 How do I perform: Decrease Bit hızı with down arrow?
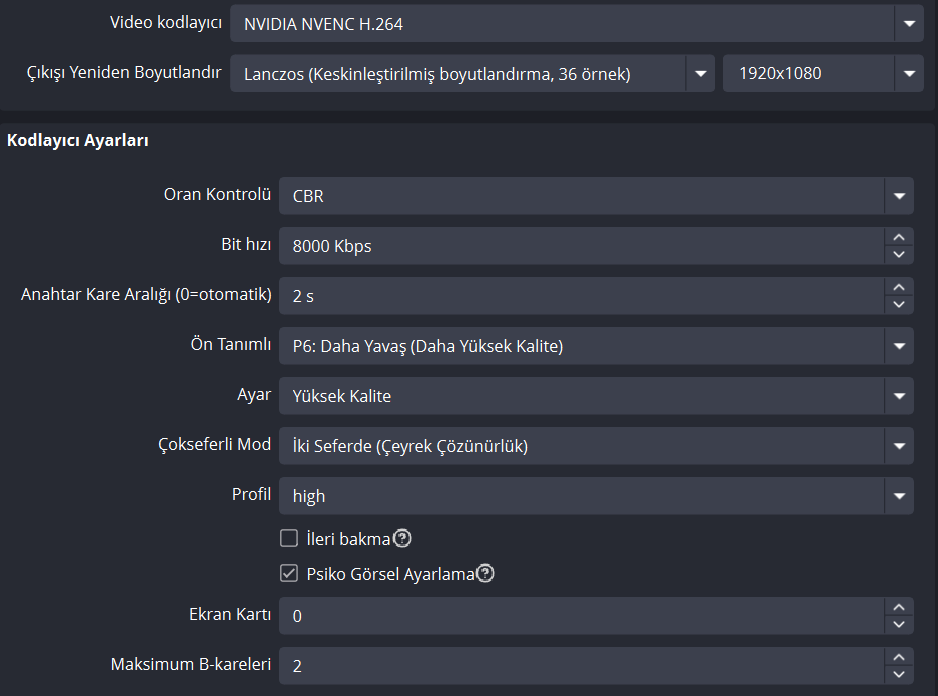(899, 254)
